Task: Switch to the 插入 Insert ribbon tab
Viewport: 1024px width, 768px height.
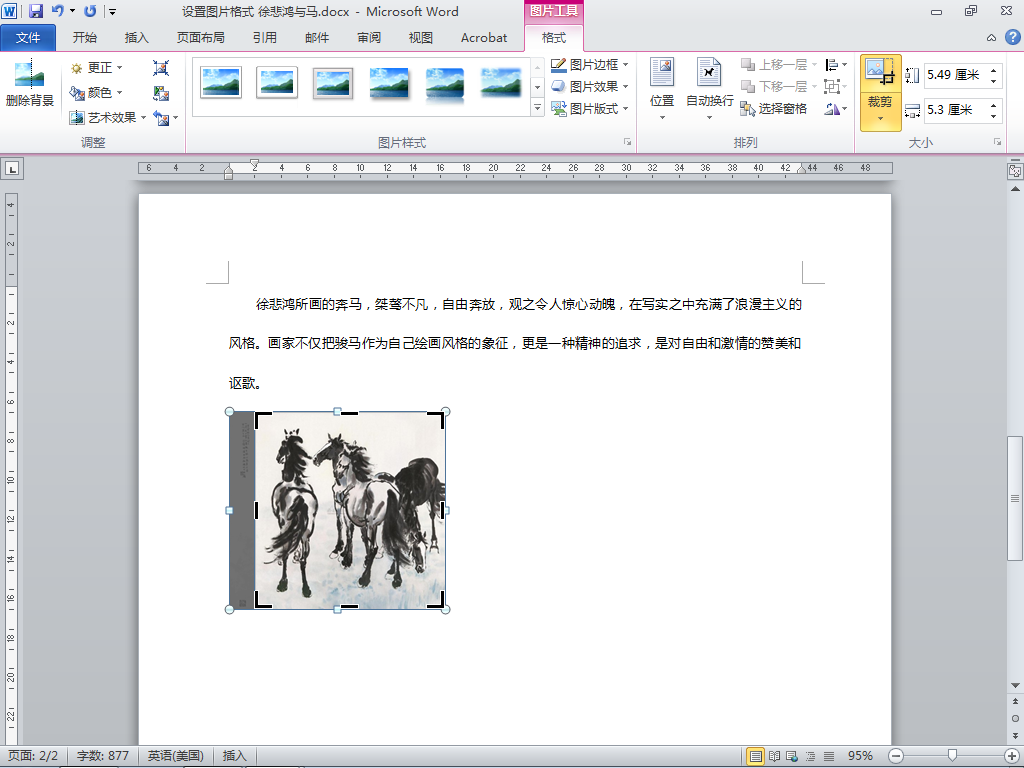Action: 136,38
